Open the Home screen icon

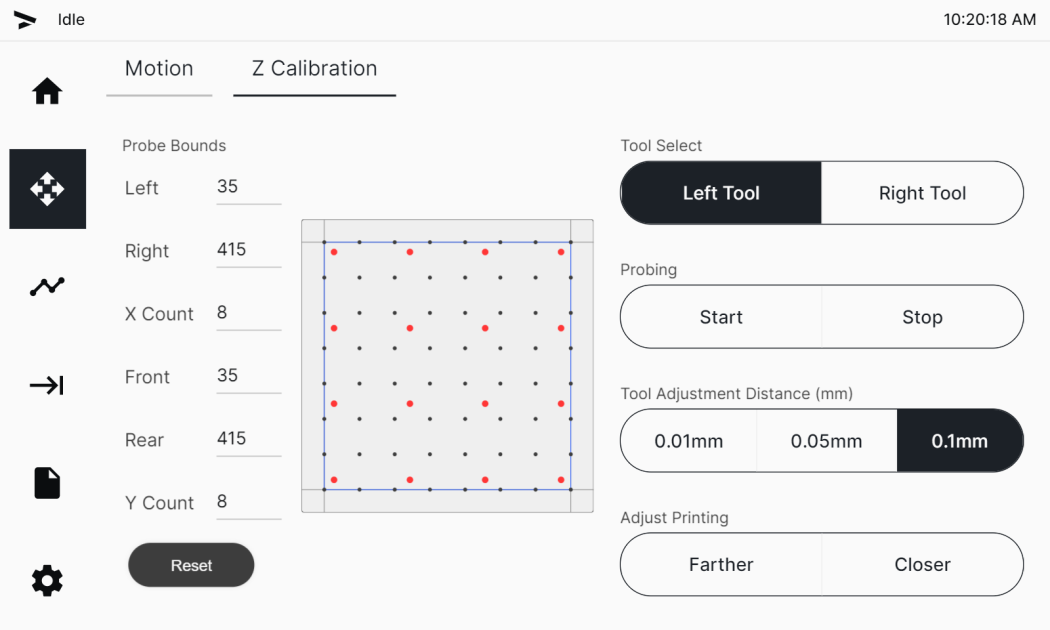47,91
